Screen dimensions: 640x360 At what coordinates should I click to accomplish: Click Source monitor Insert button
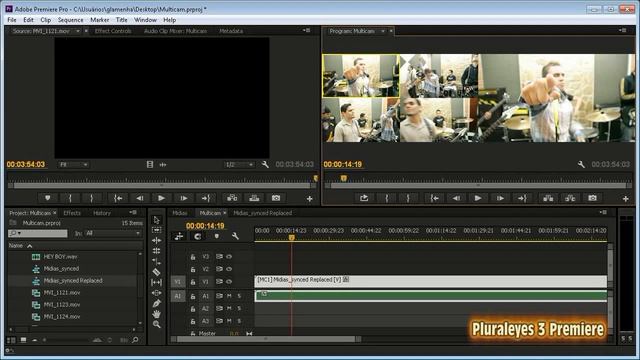(232, 198)
